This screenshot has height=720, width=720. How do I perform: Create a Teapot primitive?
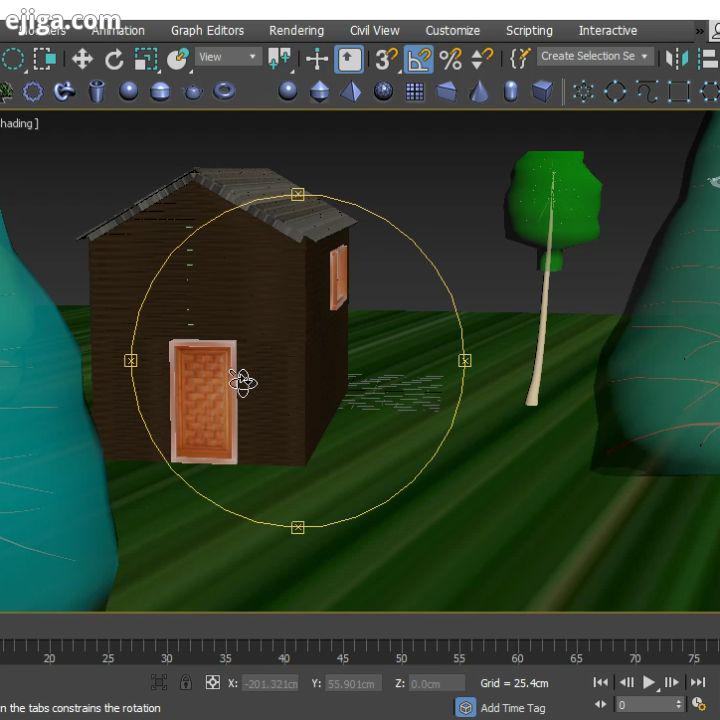pyautogui.click(x=193, y=92)
